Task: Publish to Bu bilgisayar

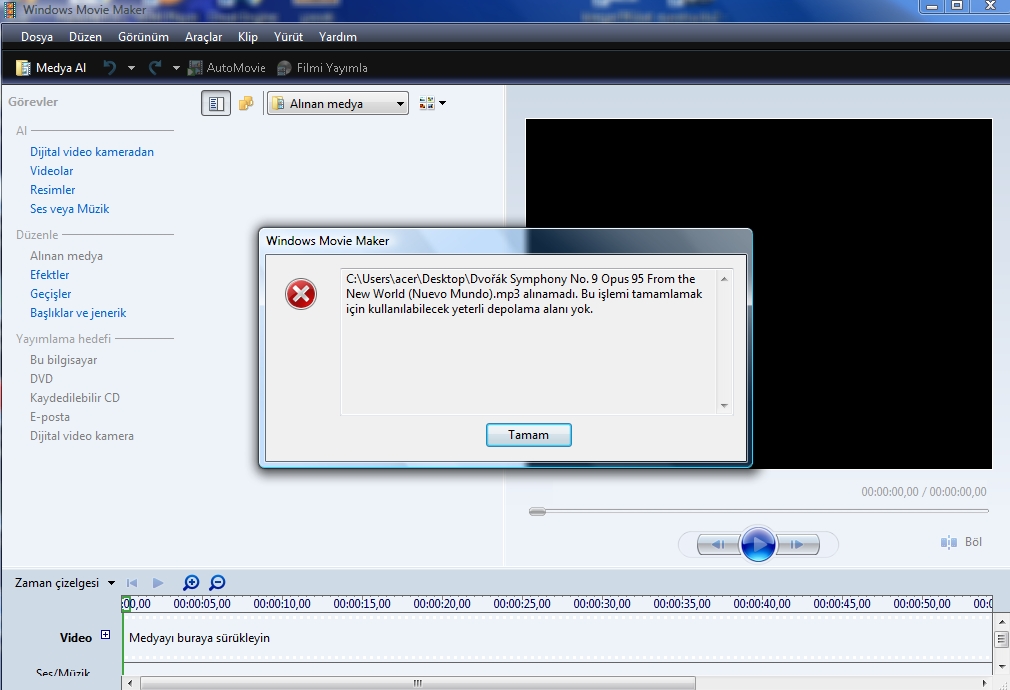Action: 64,360
